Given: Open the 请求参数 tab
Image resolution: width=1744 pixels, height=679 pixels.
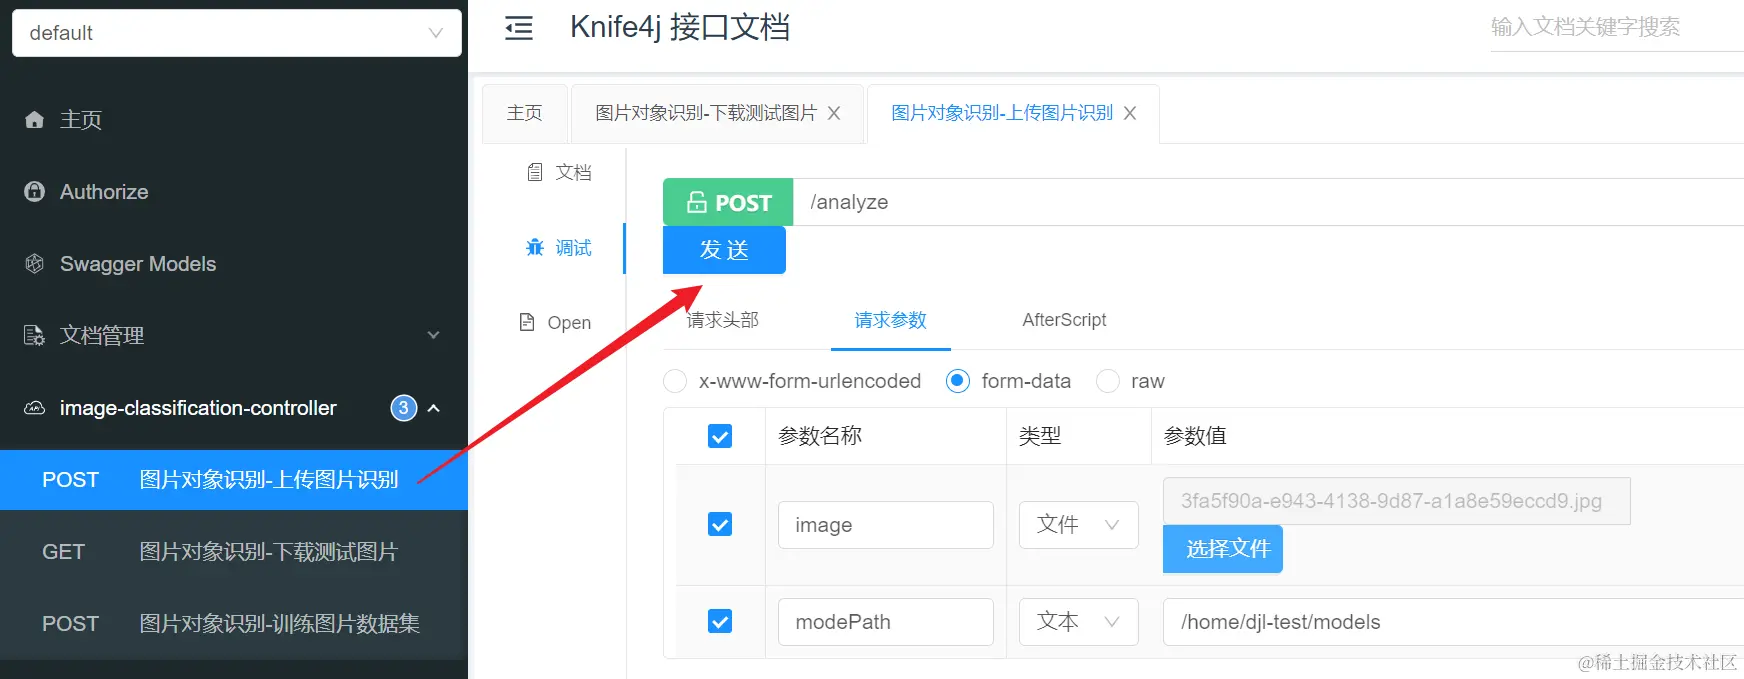Looking at the screenshot, I should [890, 320].
